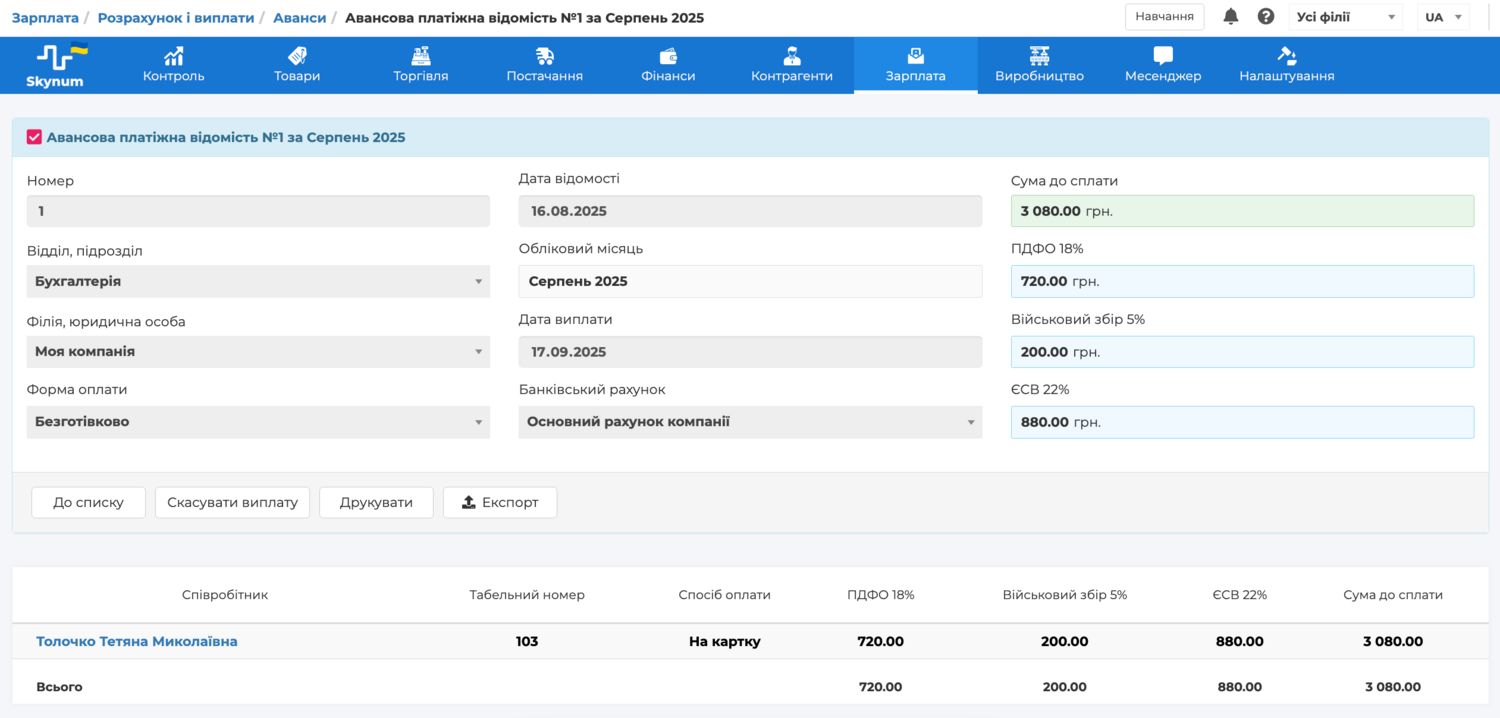The image size is (1500, 718).
Task: Click the Дата виплати date field
Action: pyautogui.click(x=750, y=352)
